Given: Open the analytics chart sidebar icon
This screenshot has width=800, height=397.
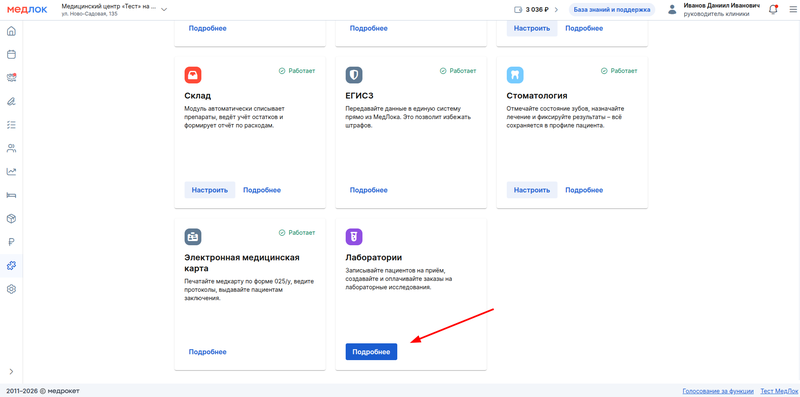Looking at the screenshot, I should coord(11,171).
